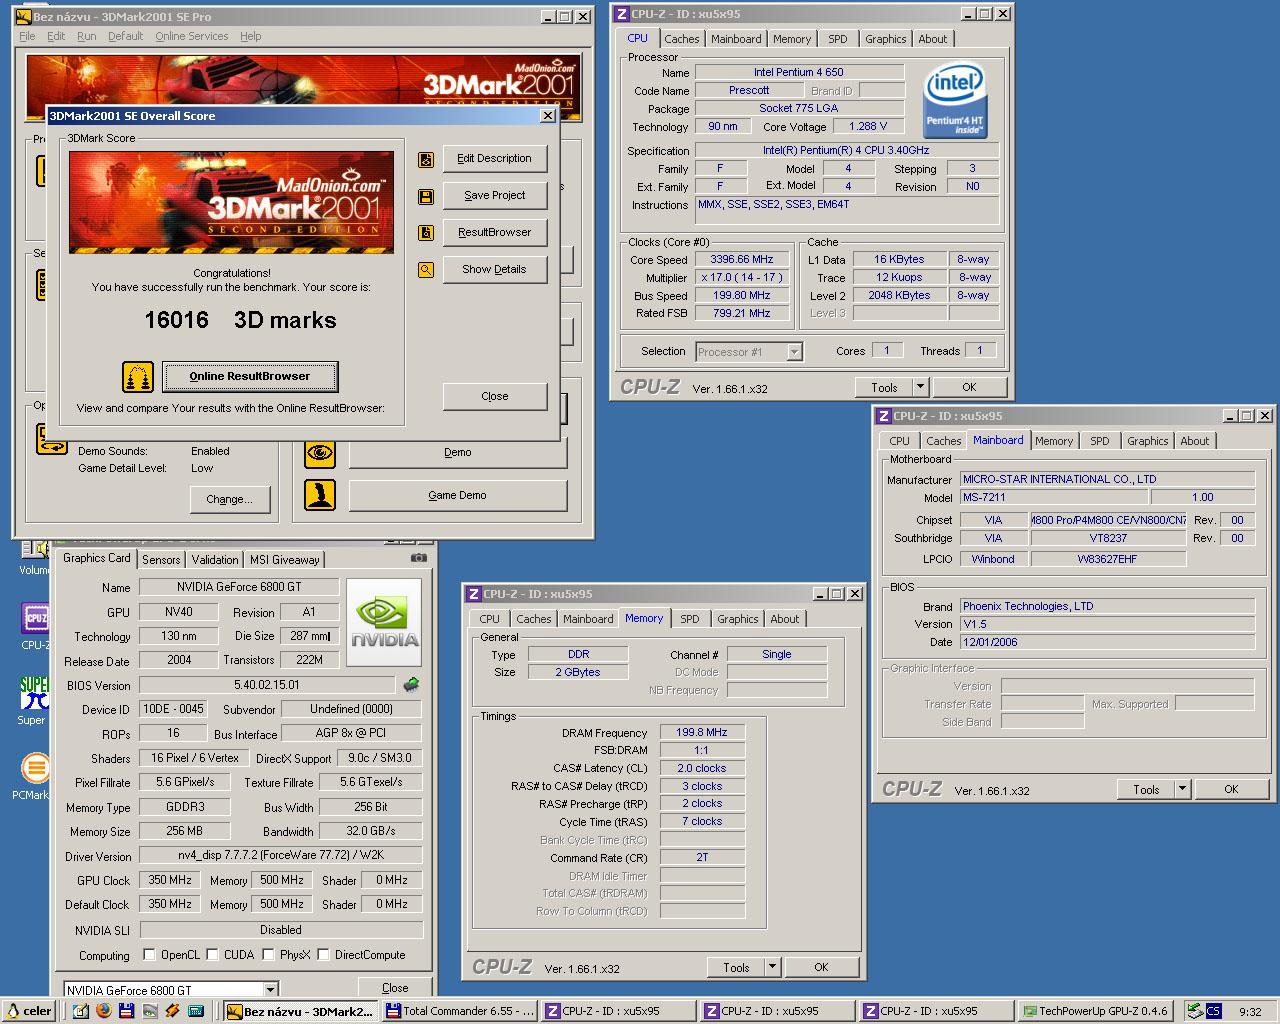
Task: Open About tab in Memory CPU-Z window
Action: 785,619
